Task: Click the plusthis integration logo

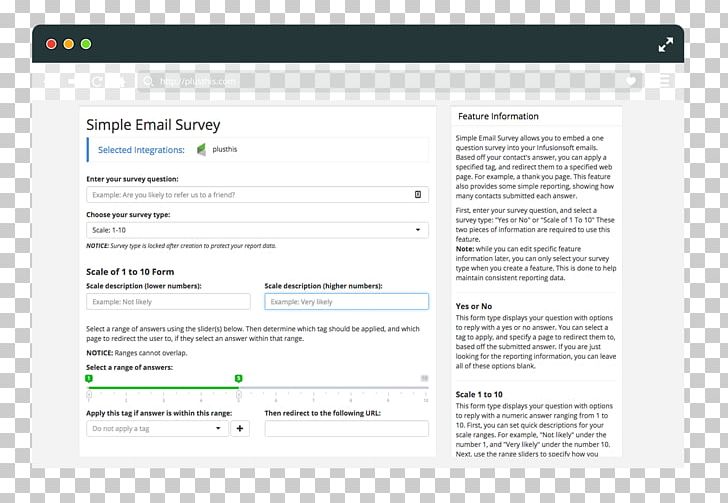Action: tap(201, 150)
